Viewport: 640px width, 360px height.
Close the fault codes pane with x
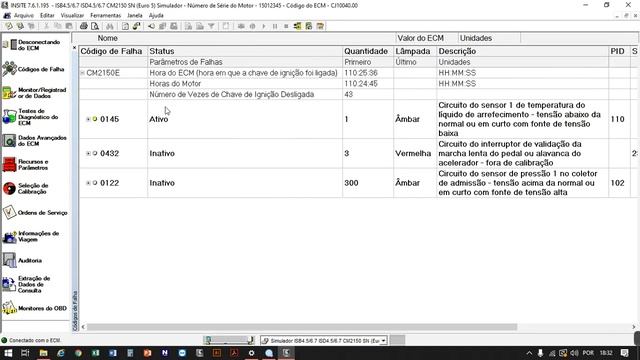pos(74,48)
